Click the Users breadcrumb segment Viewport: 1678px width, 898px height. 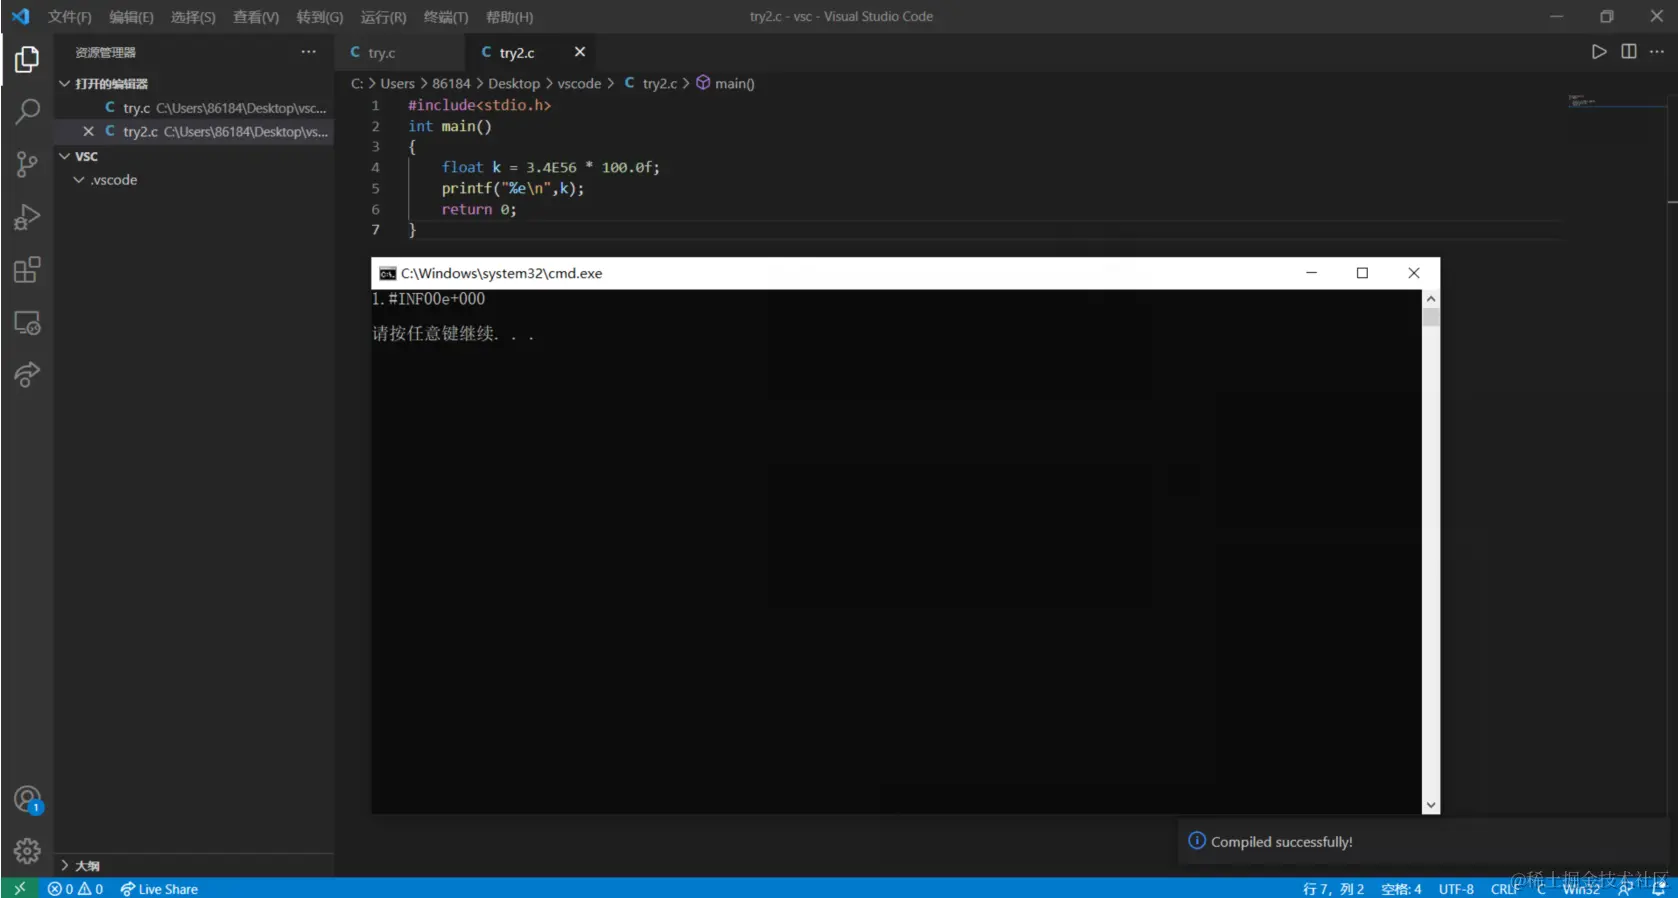[397, 83]
